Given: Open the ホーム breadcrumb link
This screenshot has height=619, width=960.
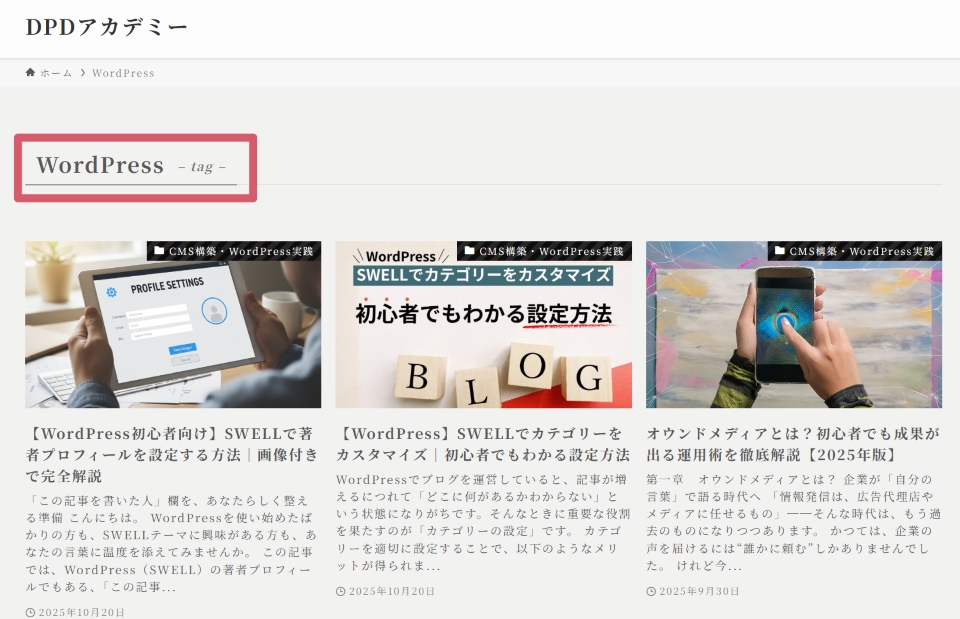Looking at the screenshot, I should 56,73.
